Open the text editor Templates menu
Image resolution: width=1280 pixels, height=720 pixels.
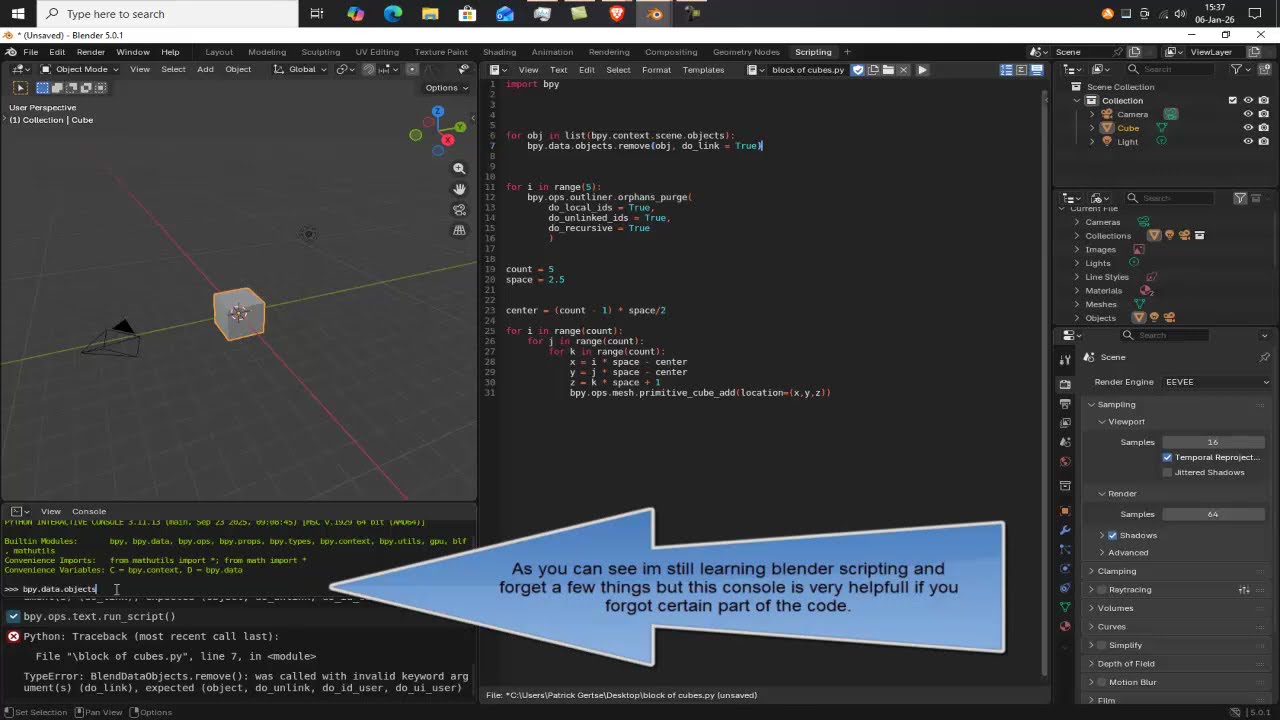pos(703,70)
